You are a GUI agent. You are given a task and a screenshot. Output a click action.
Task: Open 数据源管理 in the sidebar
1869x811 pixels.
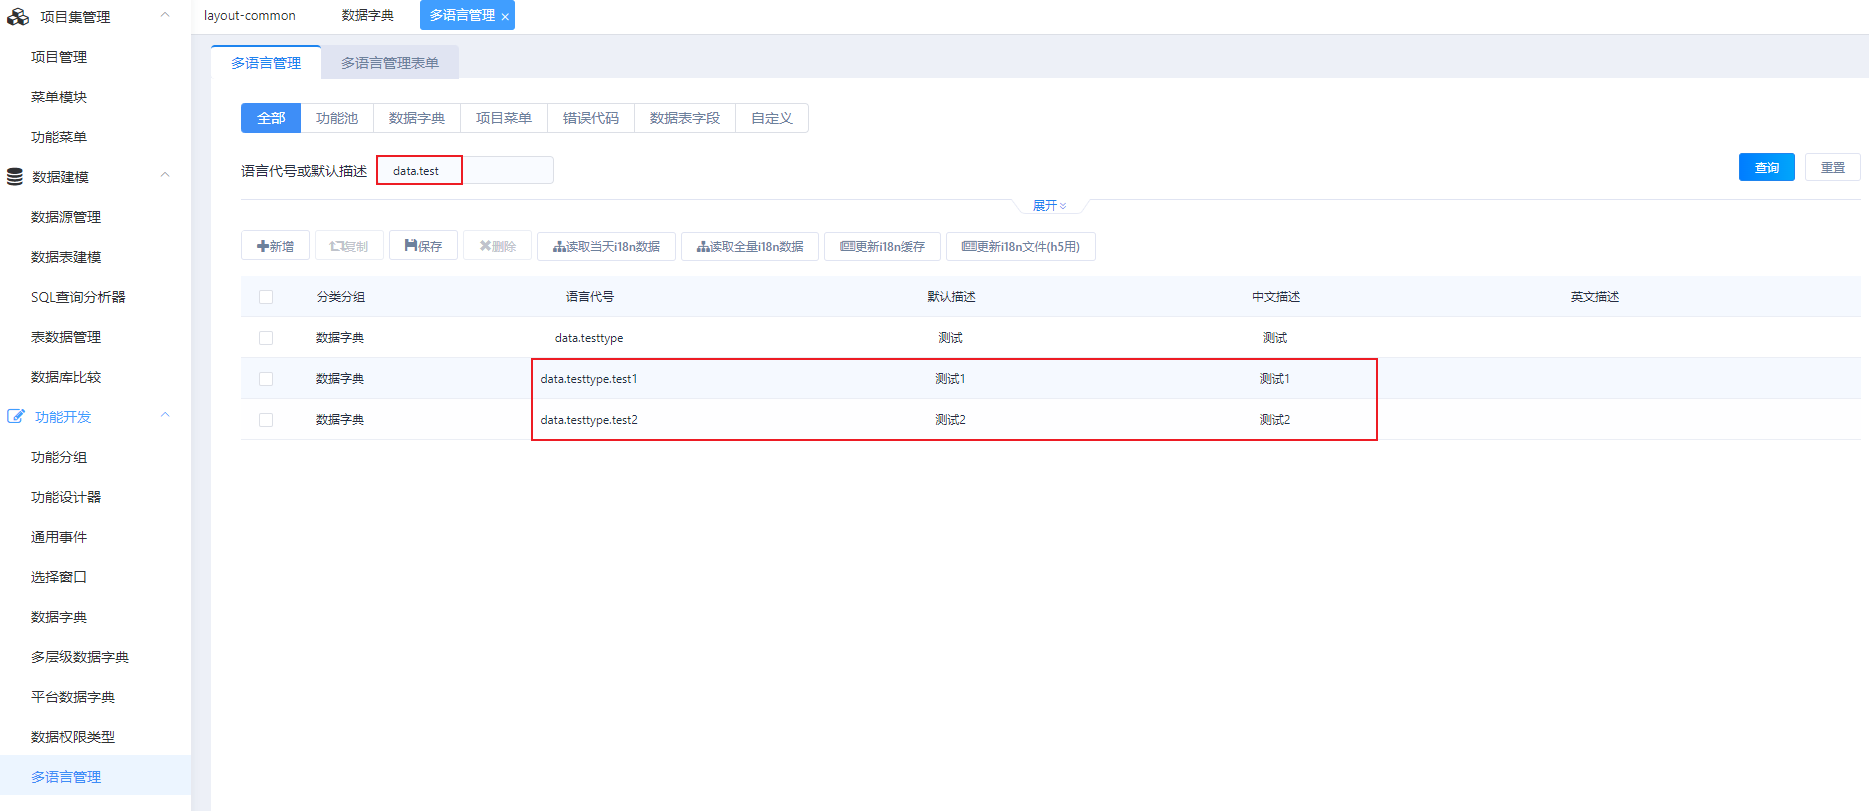pos(66,217)
